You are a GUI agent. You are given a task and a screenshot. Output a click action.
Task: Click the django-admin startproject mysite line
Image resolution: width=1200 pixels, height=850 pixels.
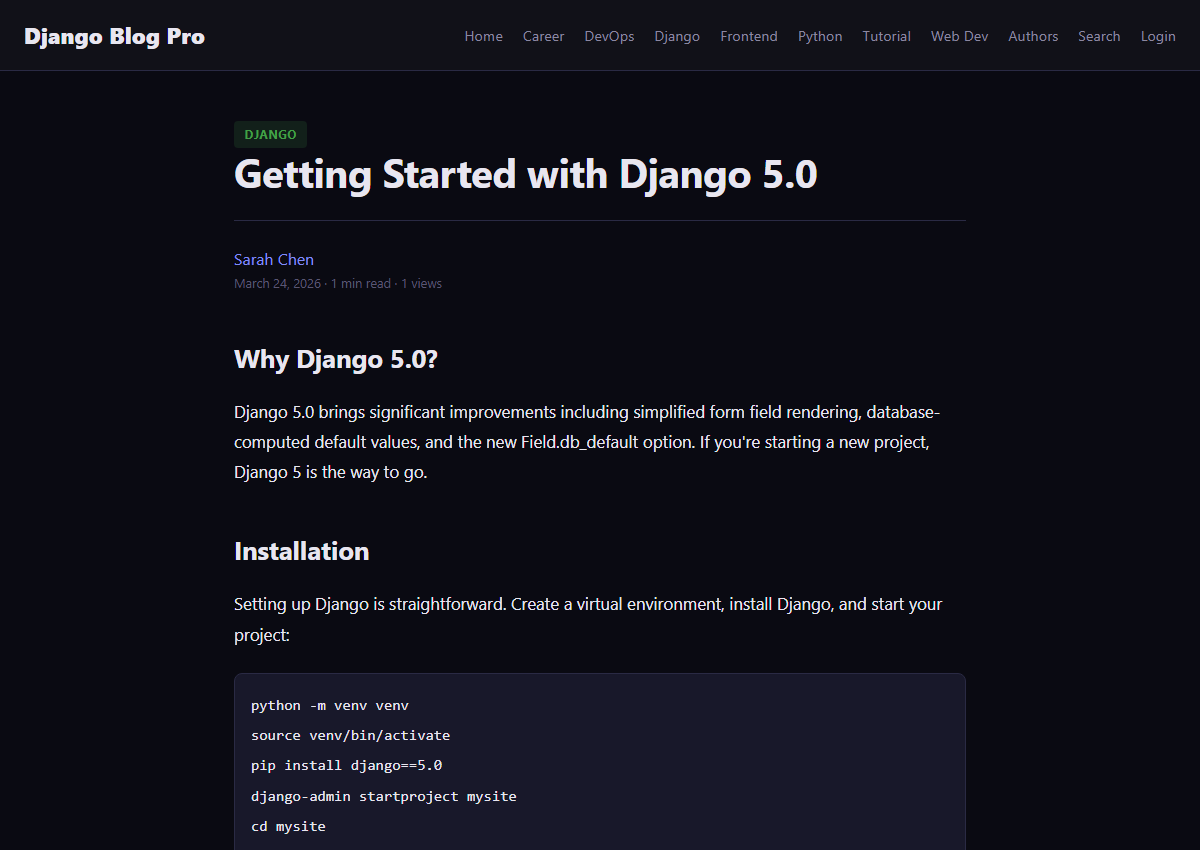[383, 796]
